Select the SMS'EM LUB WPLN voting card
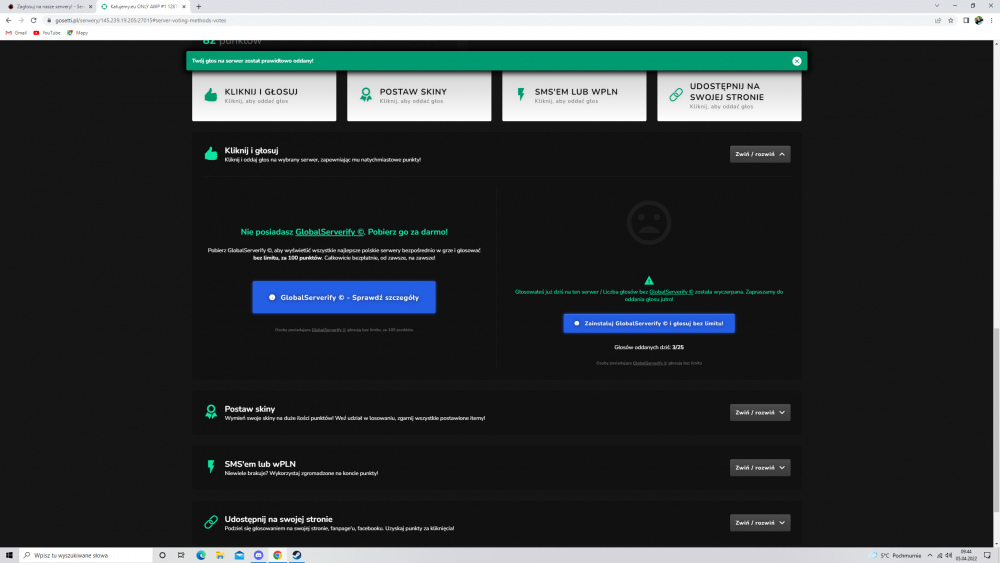This screenshot has height=563, width=1000. pyautogui.click(x=574, y=96)
